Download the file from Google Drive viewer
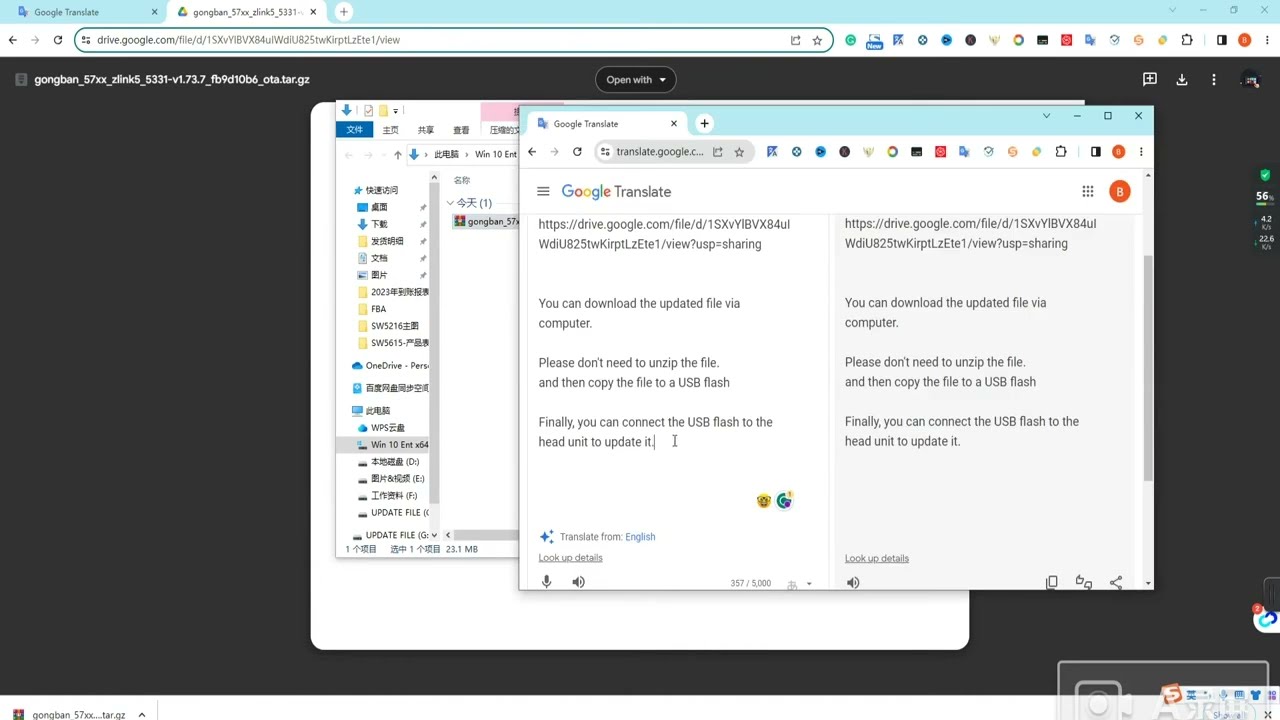 pyautogui.click(x=1182, y=80)
